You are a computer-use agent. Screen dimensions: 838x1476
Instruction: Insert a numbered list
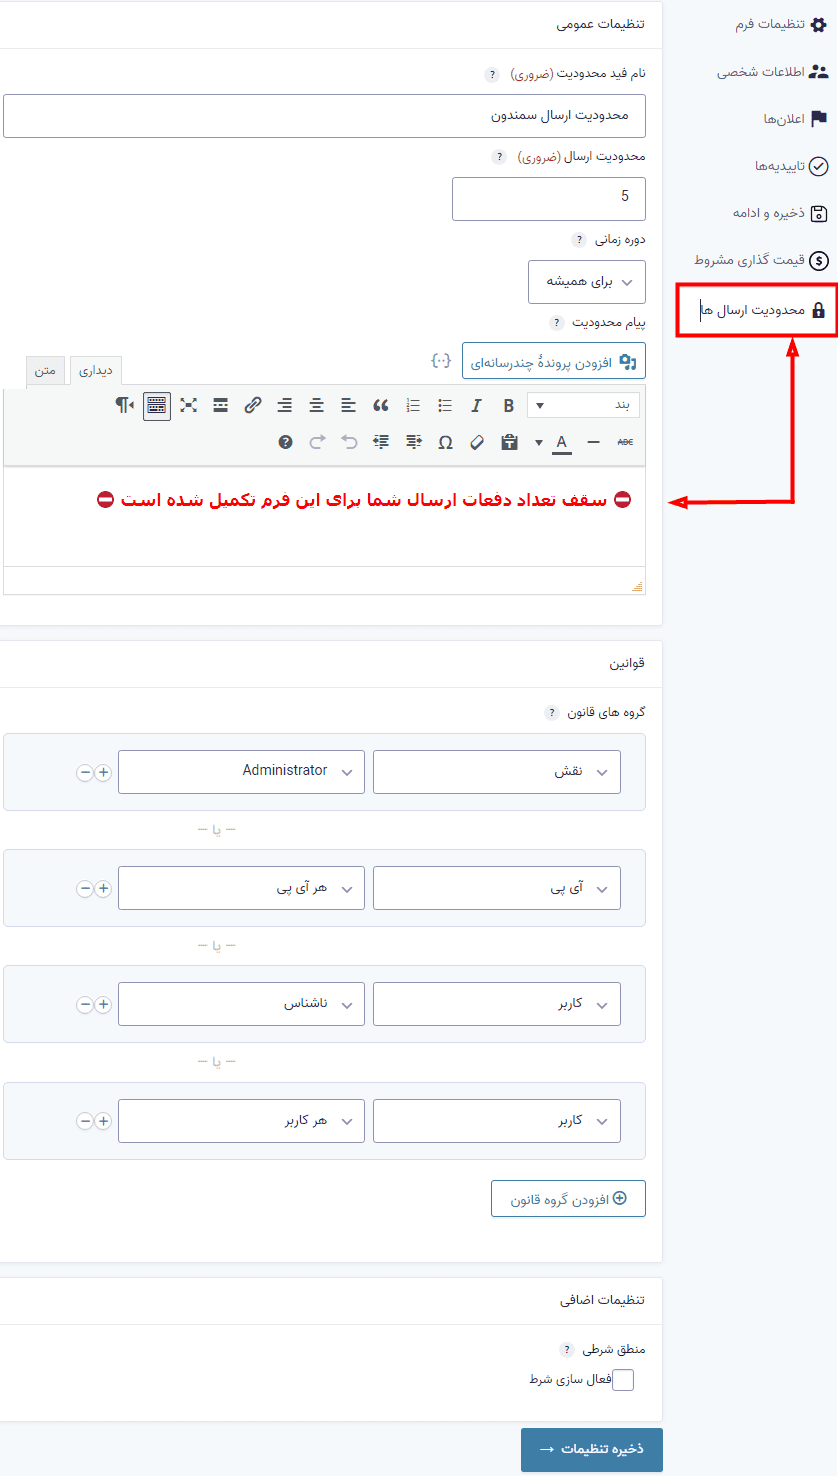(413, 405)
